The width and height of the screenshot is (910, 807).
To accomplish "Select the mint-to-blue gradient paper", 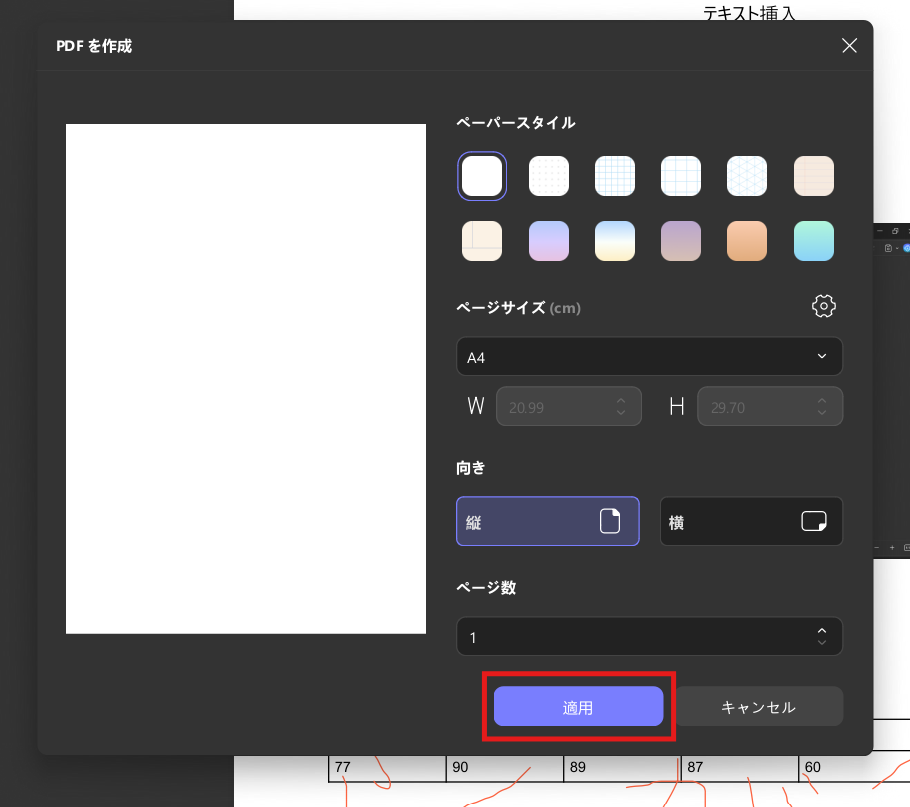I will [814, 241].
